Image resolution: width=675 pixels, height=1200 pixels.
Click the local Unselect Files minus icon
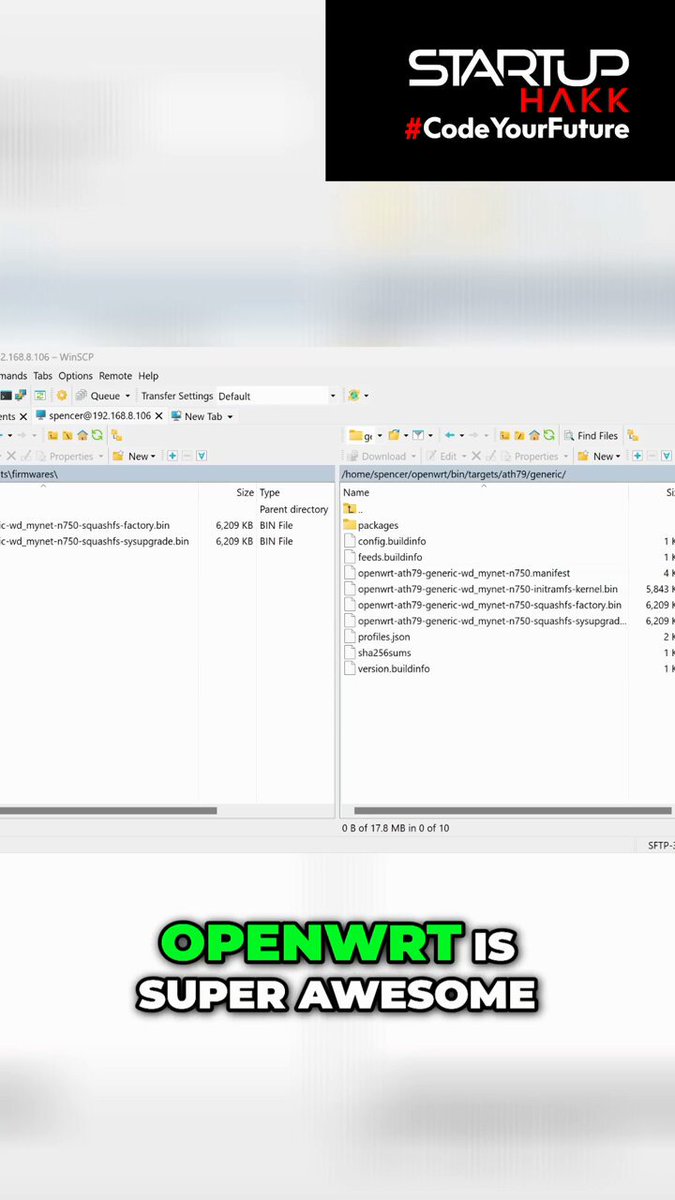pos(186,456)
